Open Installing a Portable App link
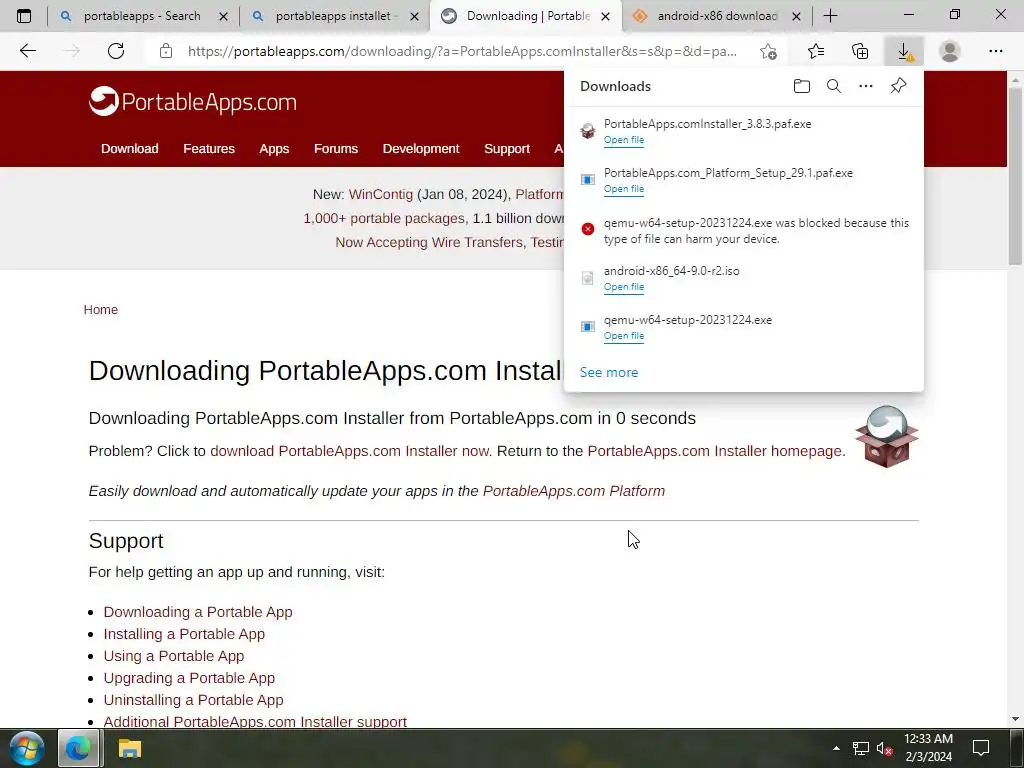This screenshot has height=768, width=1024. click(x=184, y=634)
